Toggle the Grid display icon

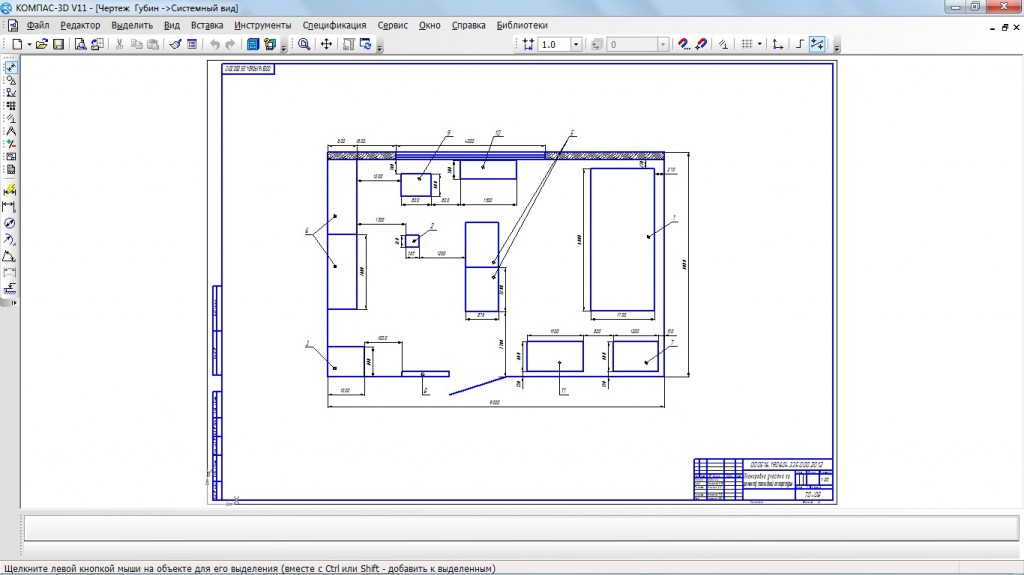pos(746,44)
